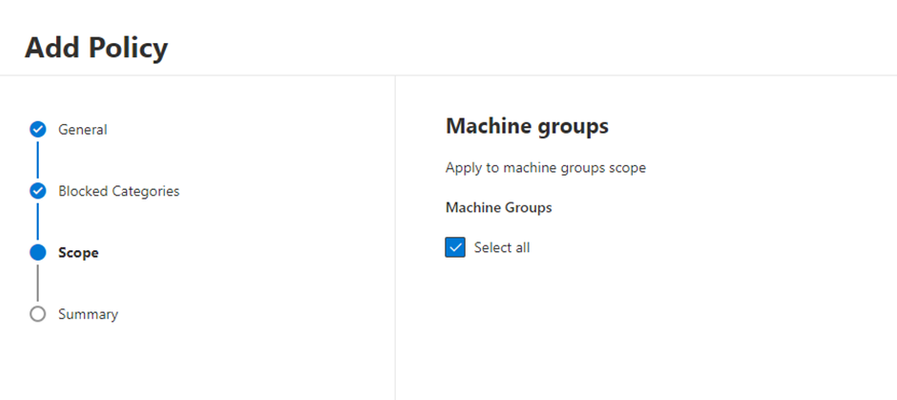Image resolution: width=897 pixels, height=400 pixels.
Task: Select the Scope step label
Action: [x=78, y=253]
